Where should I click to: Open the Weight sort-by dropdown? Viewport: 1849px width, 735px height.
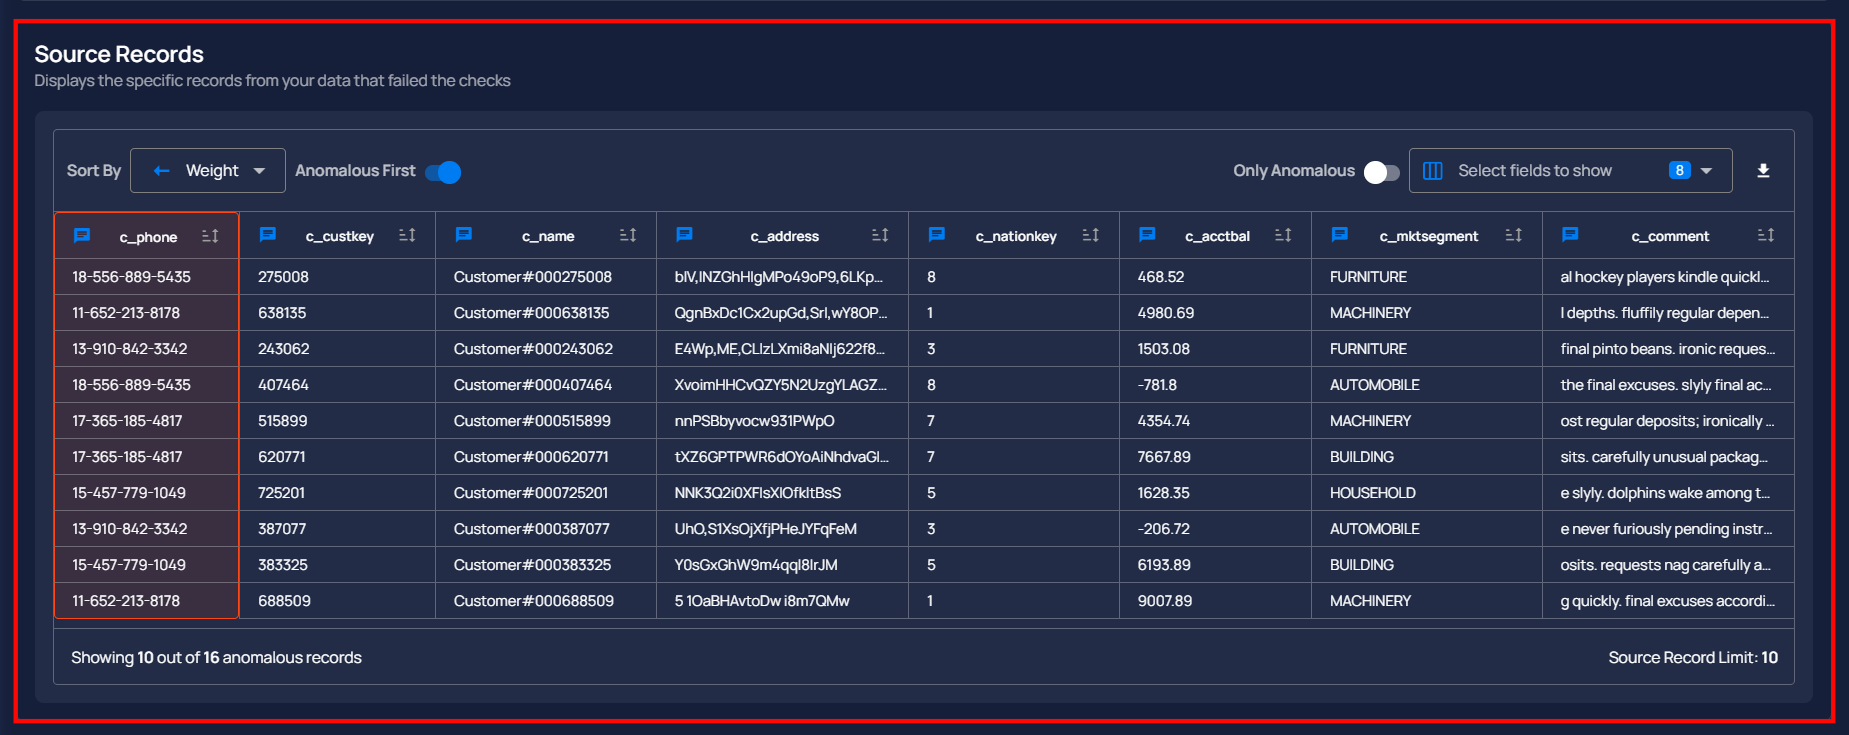click(x=208, y=171)
